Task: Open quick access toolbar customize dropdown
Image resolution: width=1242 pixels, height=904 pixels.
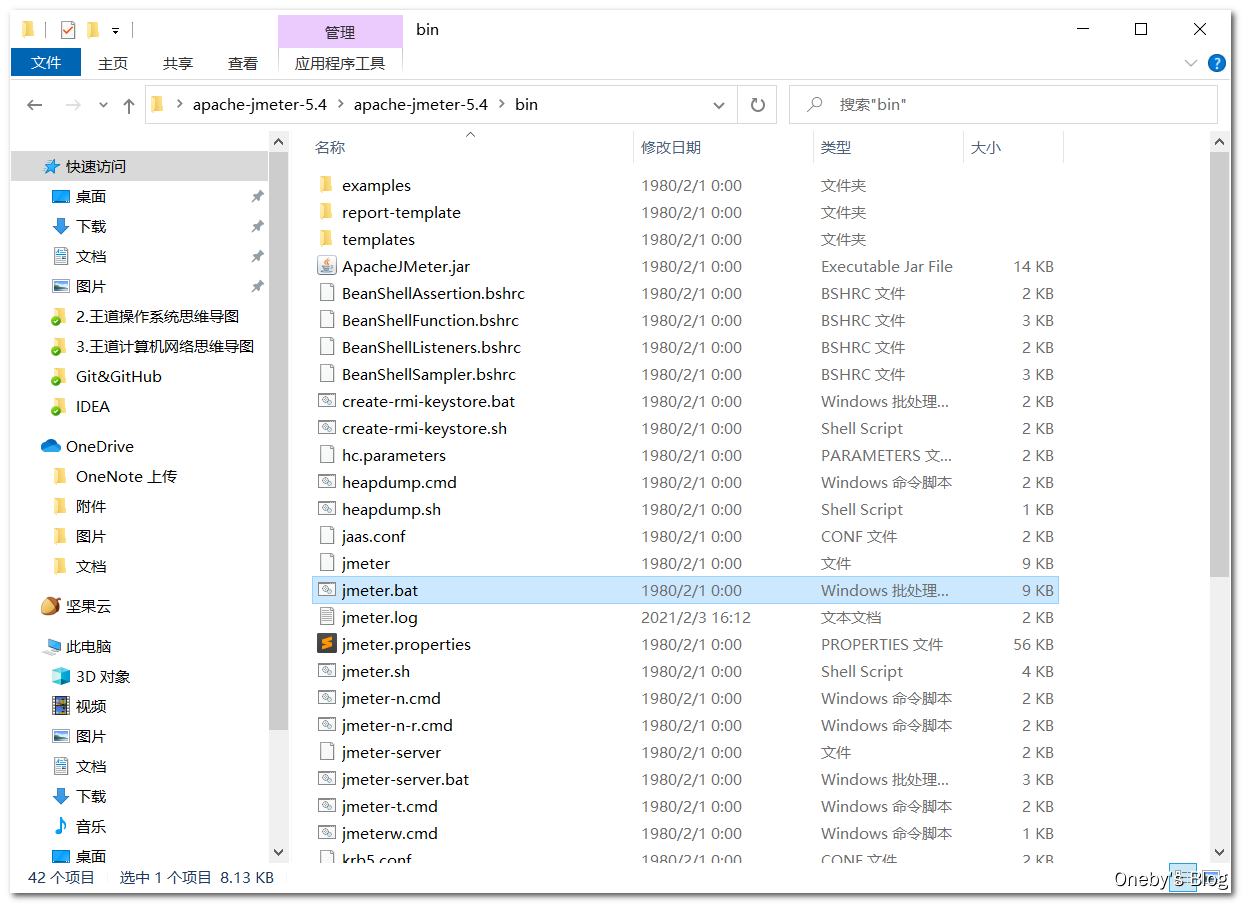Action: [x=115, y=31]
